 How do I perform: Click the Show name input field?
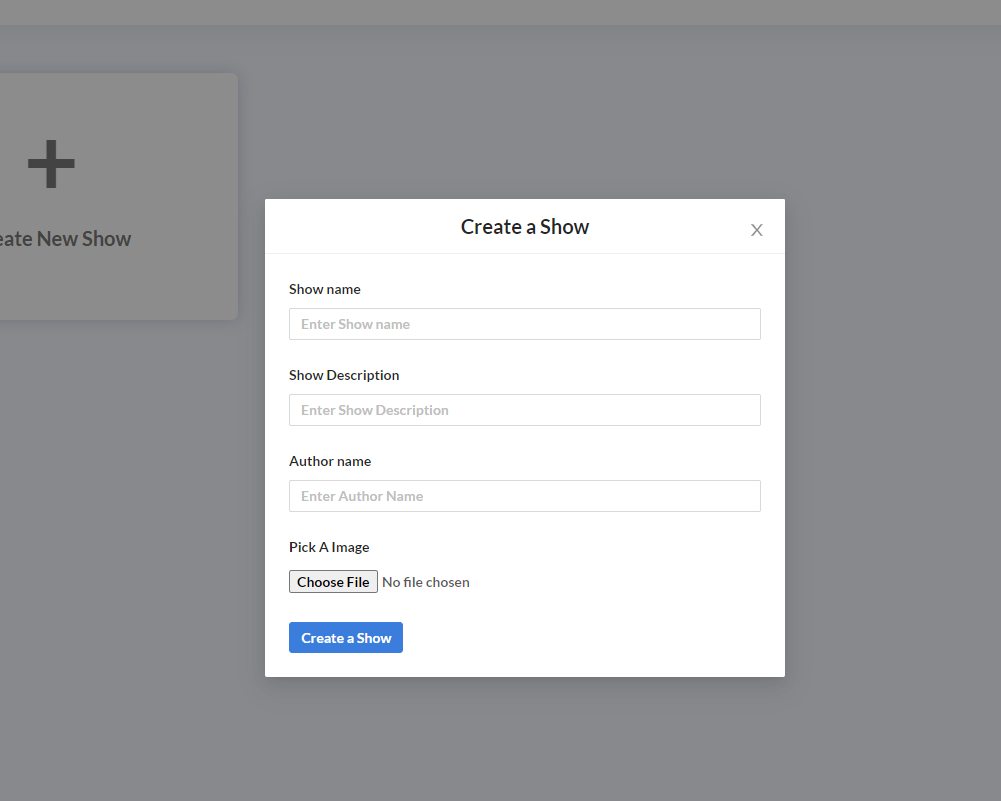(525, 324)
